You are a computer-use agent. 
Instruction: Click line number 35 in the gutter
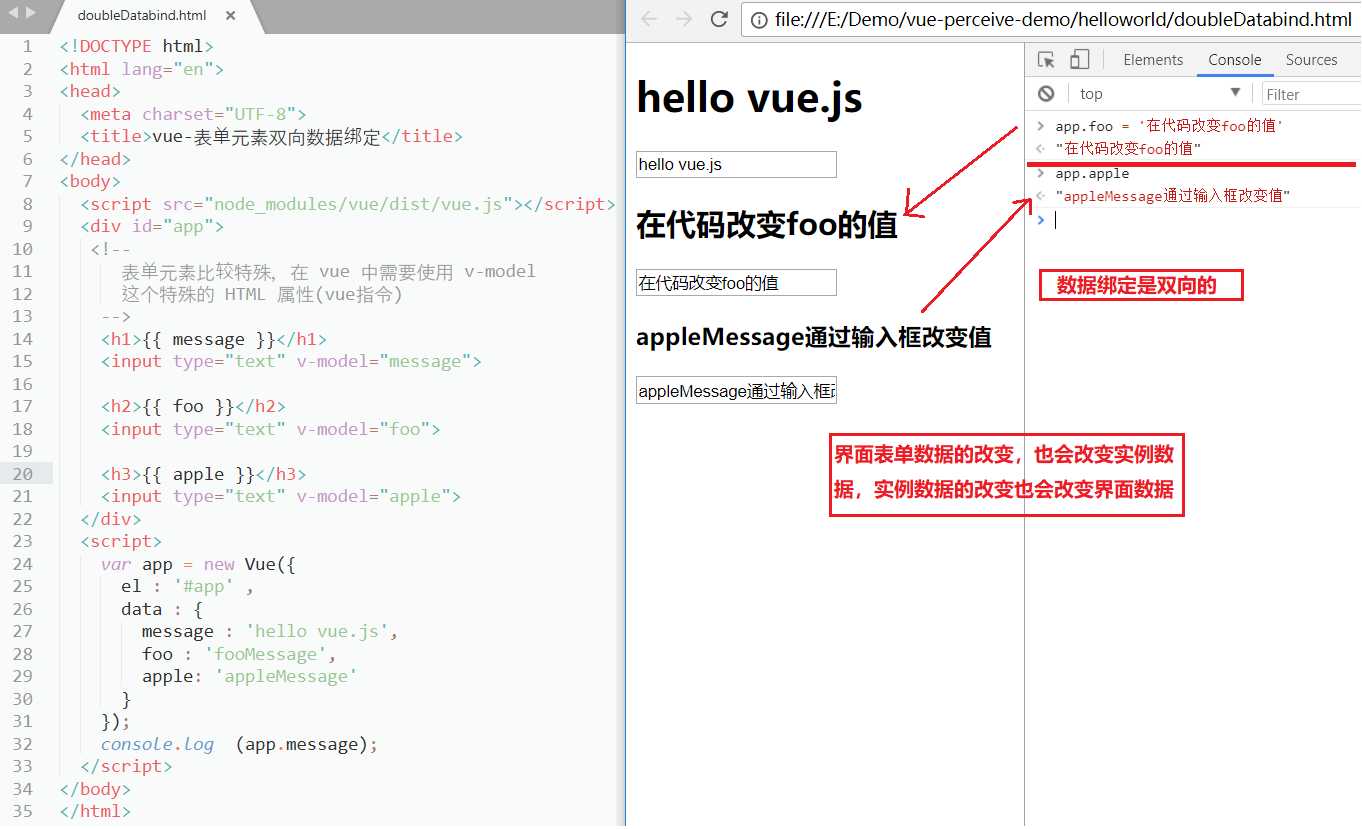[x=22, y=811]
